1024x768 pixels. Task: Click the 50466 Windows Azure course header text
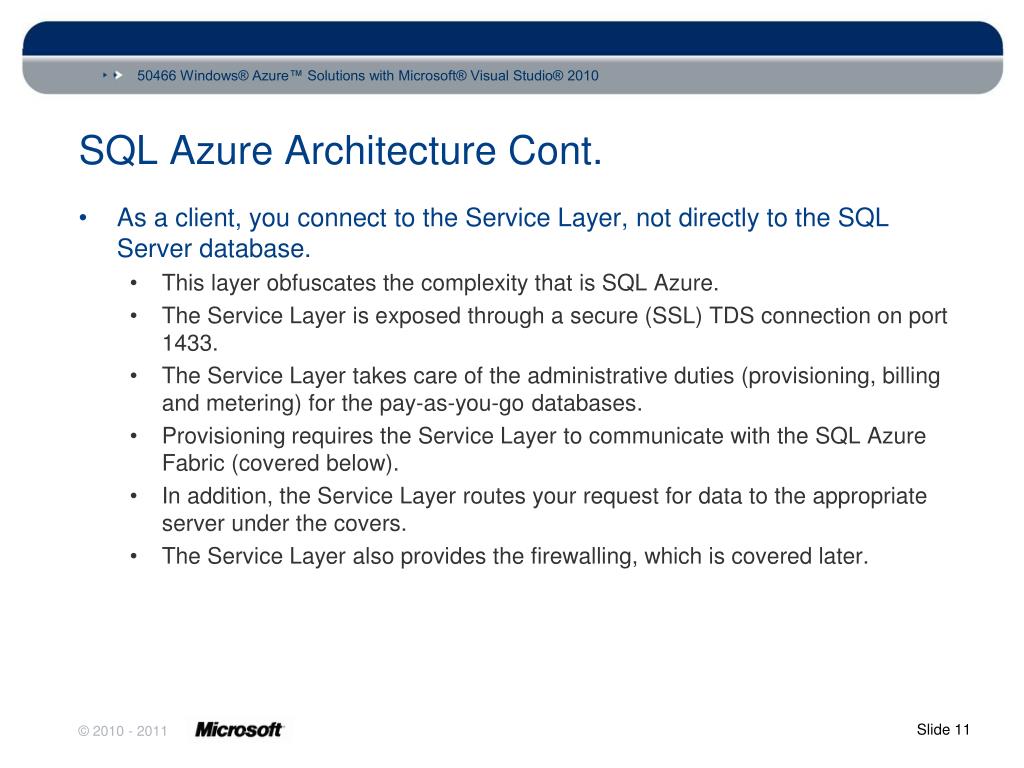point(368,76)
